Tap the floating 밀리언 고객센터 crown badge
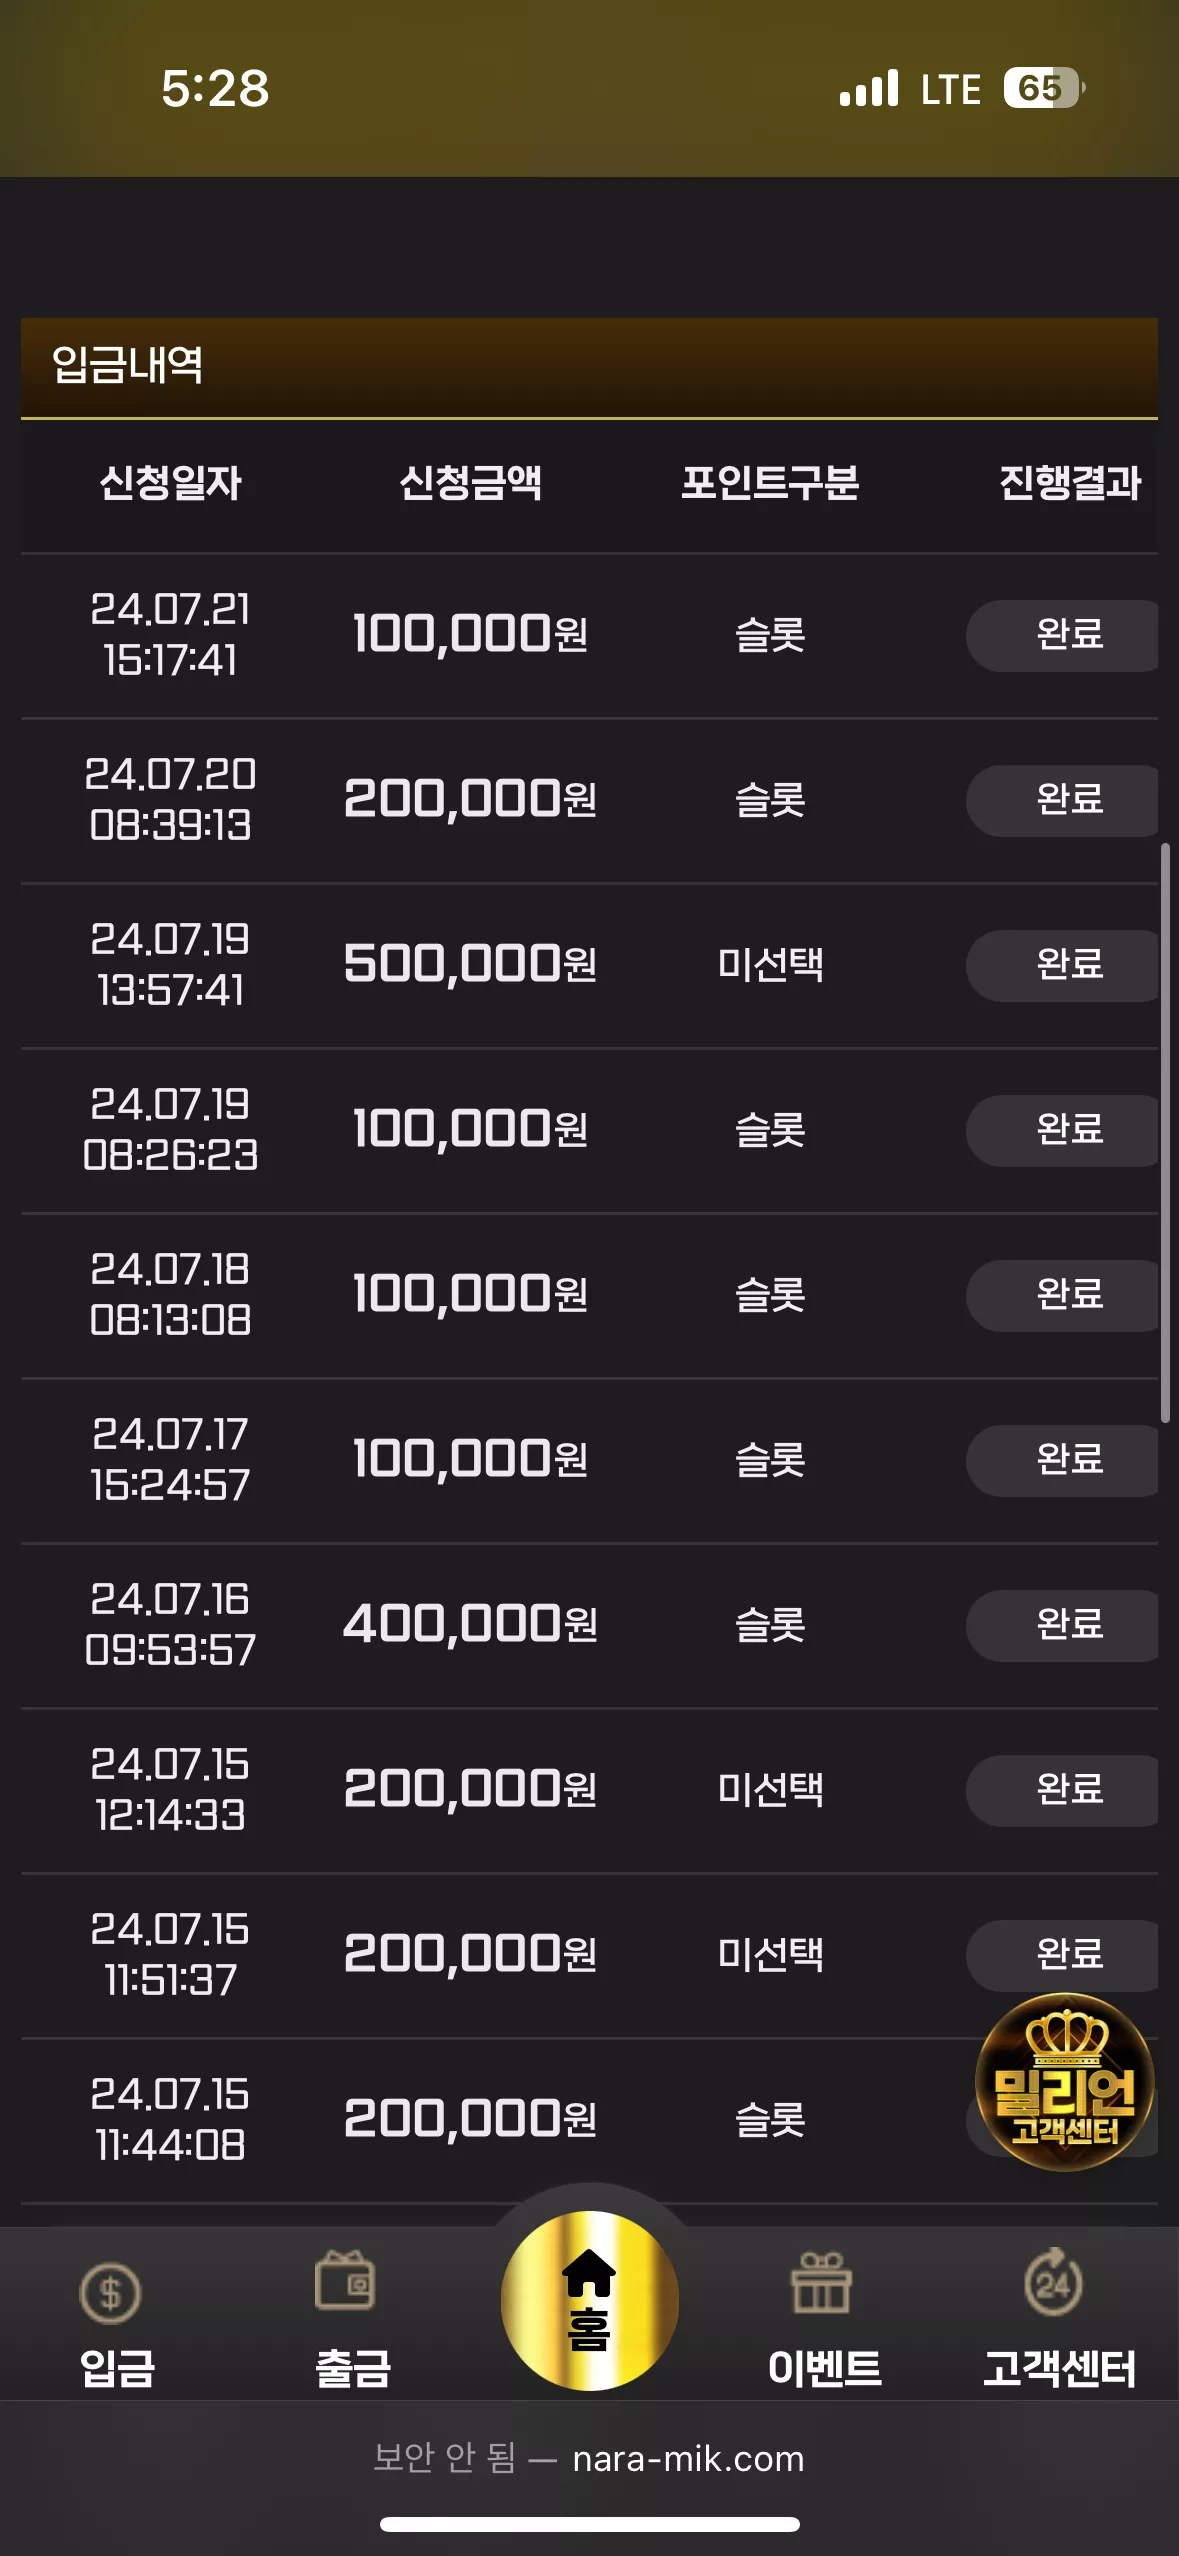The image size is (1179, 2556). click(1065, 2082)
